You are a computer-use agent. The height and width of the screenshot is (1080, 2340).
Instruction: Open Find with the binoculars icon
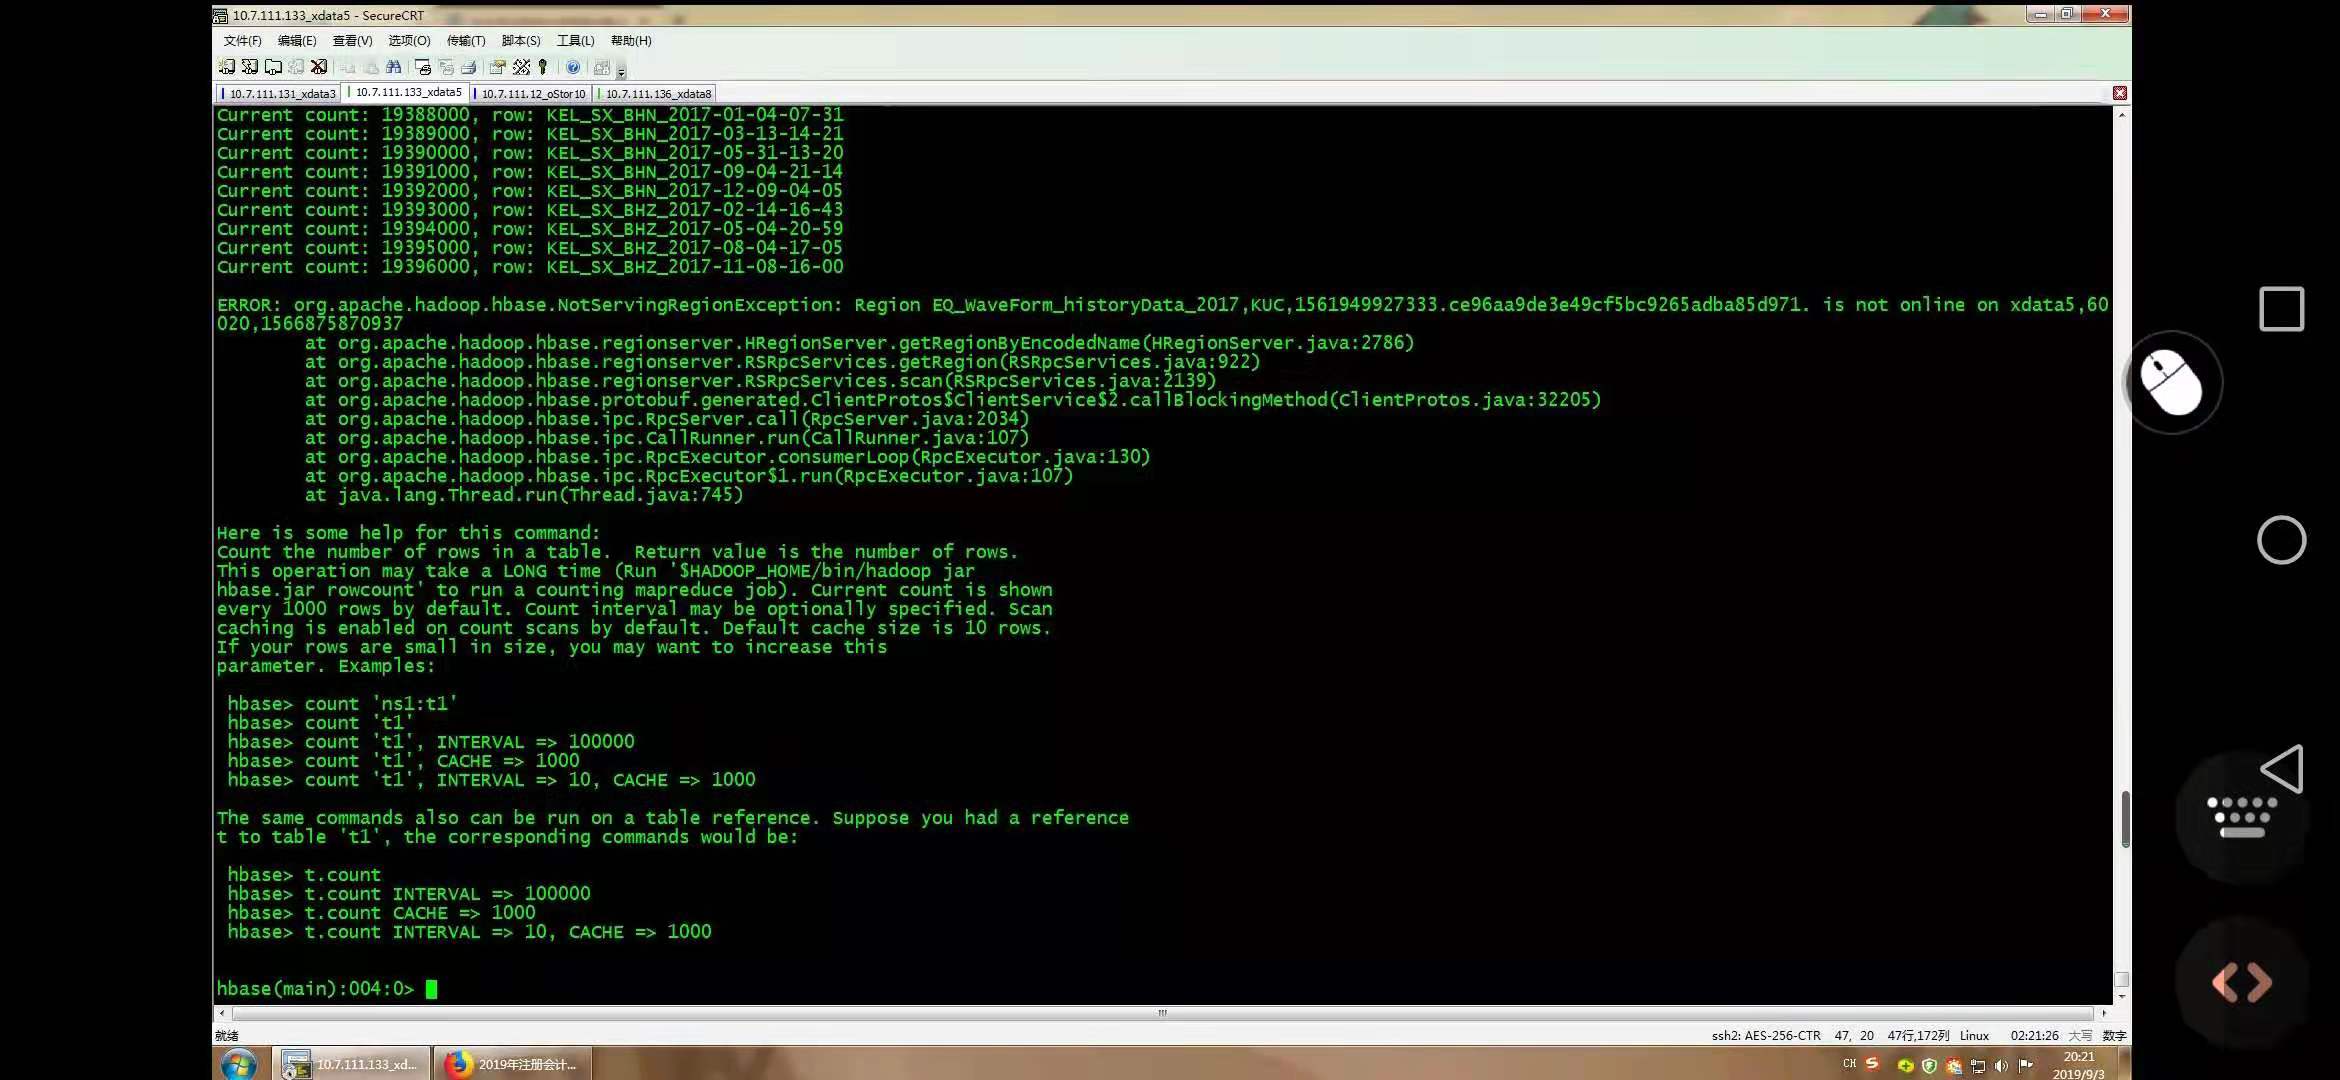[x=394, y=67]
